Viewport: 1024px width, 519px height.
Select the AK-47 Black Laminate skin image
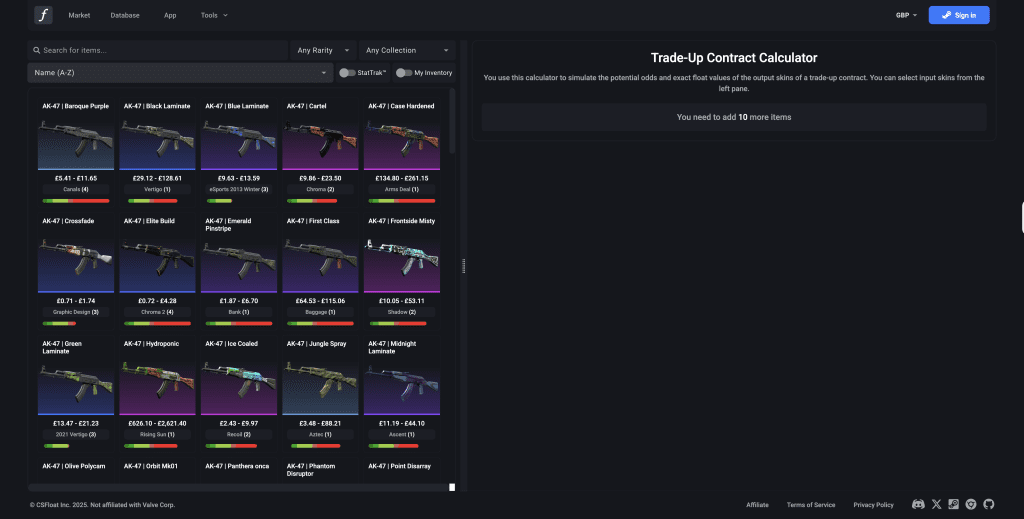pos(157,142)
